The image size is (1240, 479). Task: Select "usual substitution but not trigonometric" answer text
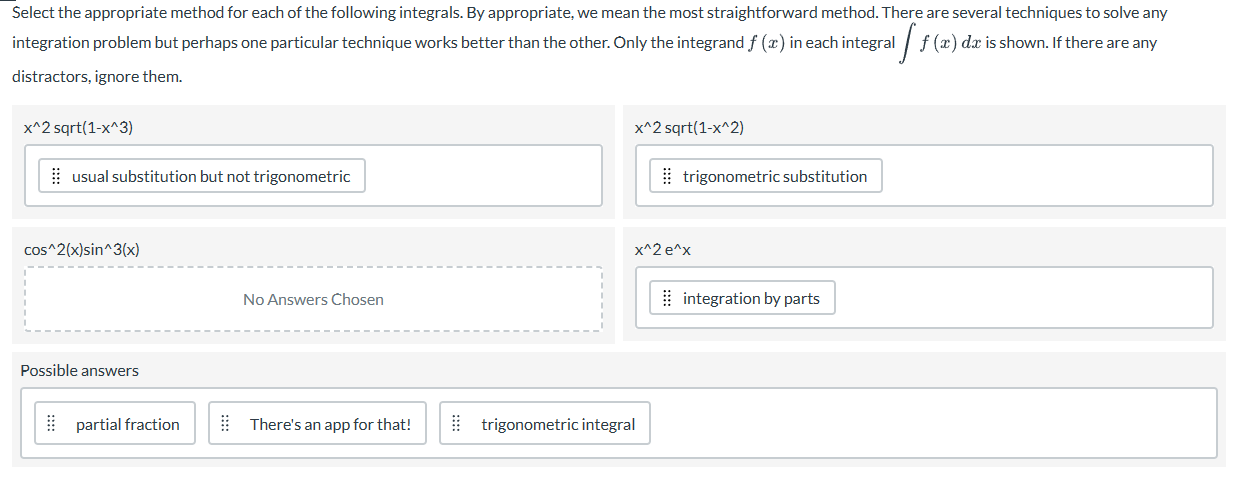click(211, 177)
